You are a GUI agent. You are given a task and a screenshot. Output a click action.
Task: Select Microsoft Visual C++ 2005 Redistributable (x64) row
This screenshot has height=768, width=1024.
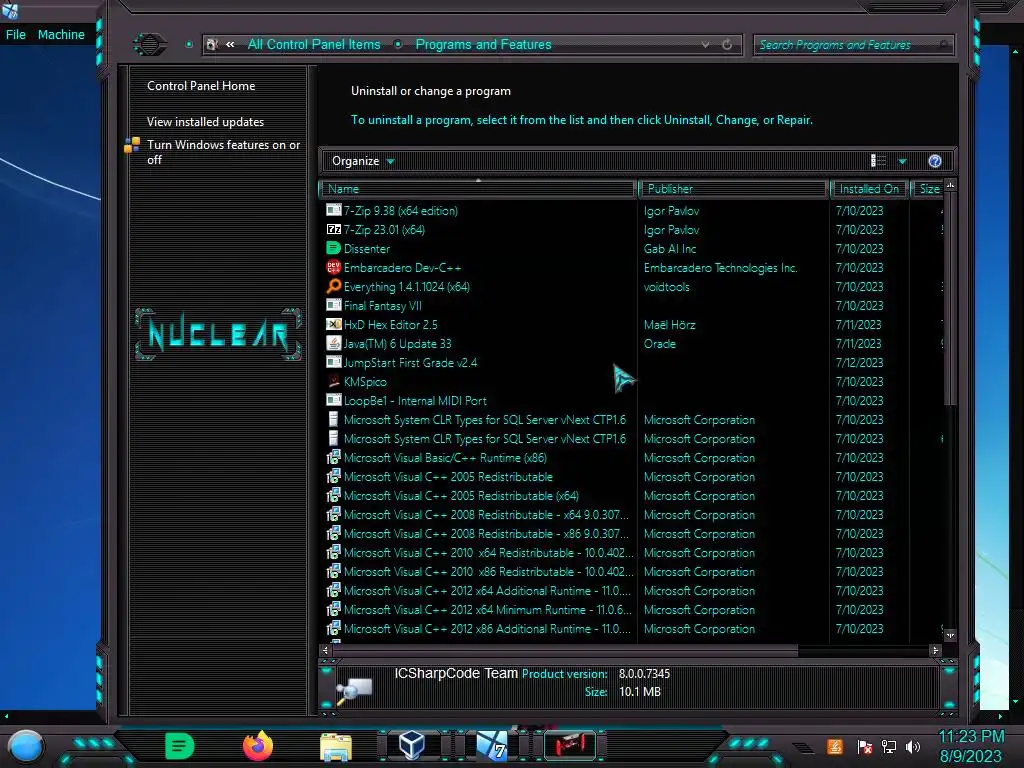pos(632,496)
